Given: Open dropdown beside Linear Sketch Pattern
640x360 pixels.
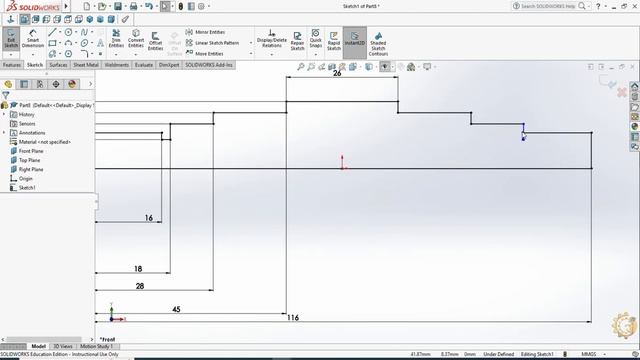Looking at the screenshot, I should tap(251, 42).
